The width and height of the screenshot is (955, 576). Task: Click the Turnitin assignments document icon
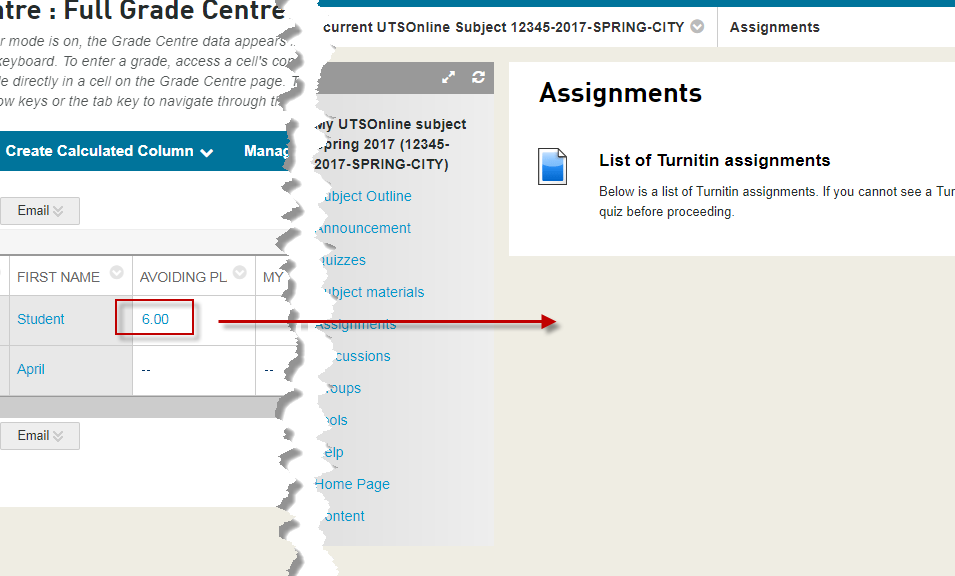(x=553, y=166)
